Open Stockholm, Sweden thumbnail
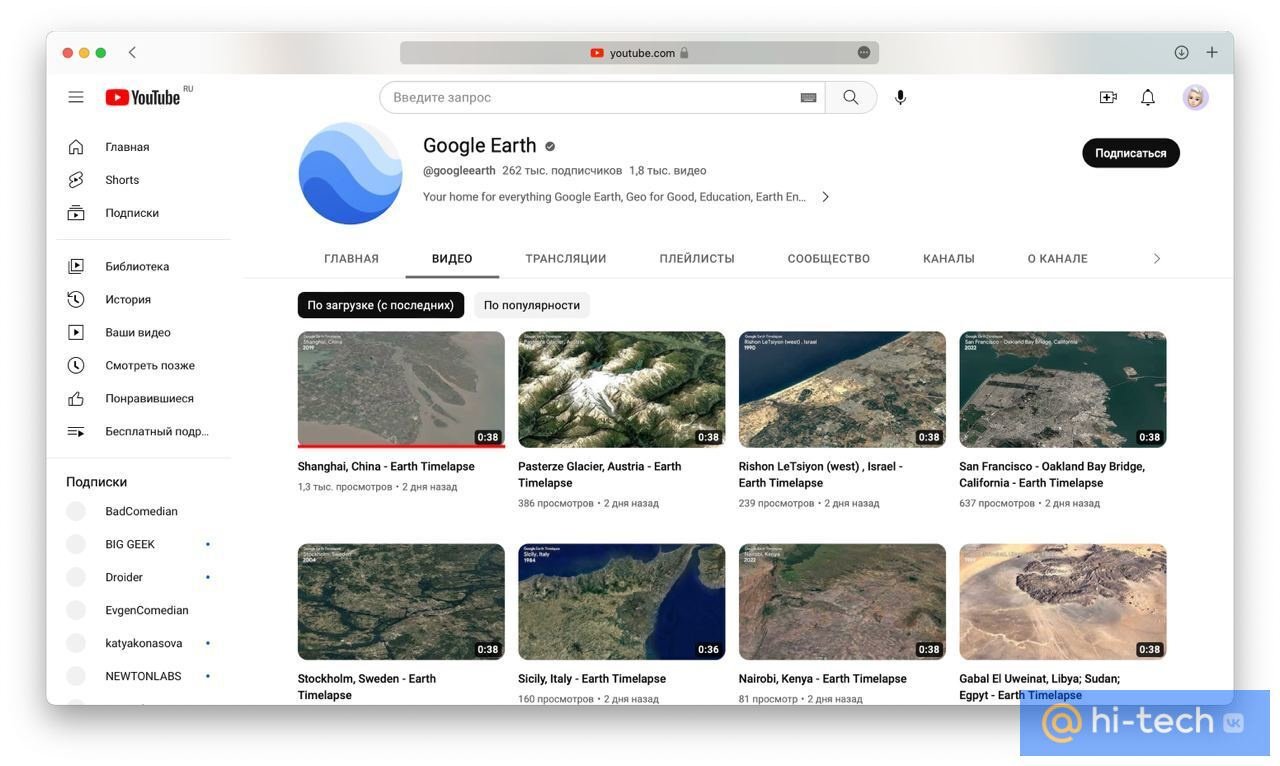The width and height of the screenshot is (1280, 766). point(401,601)
